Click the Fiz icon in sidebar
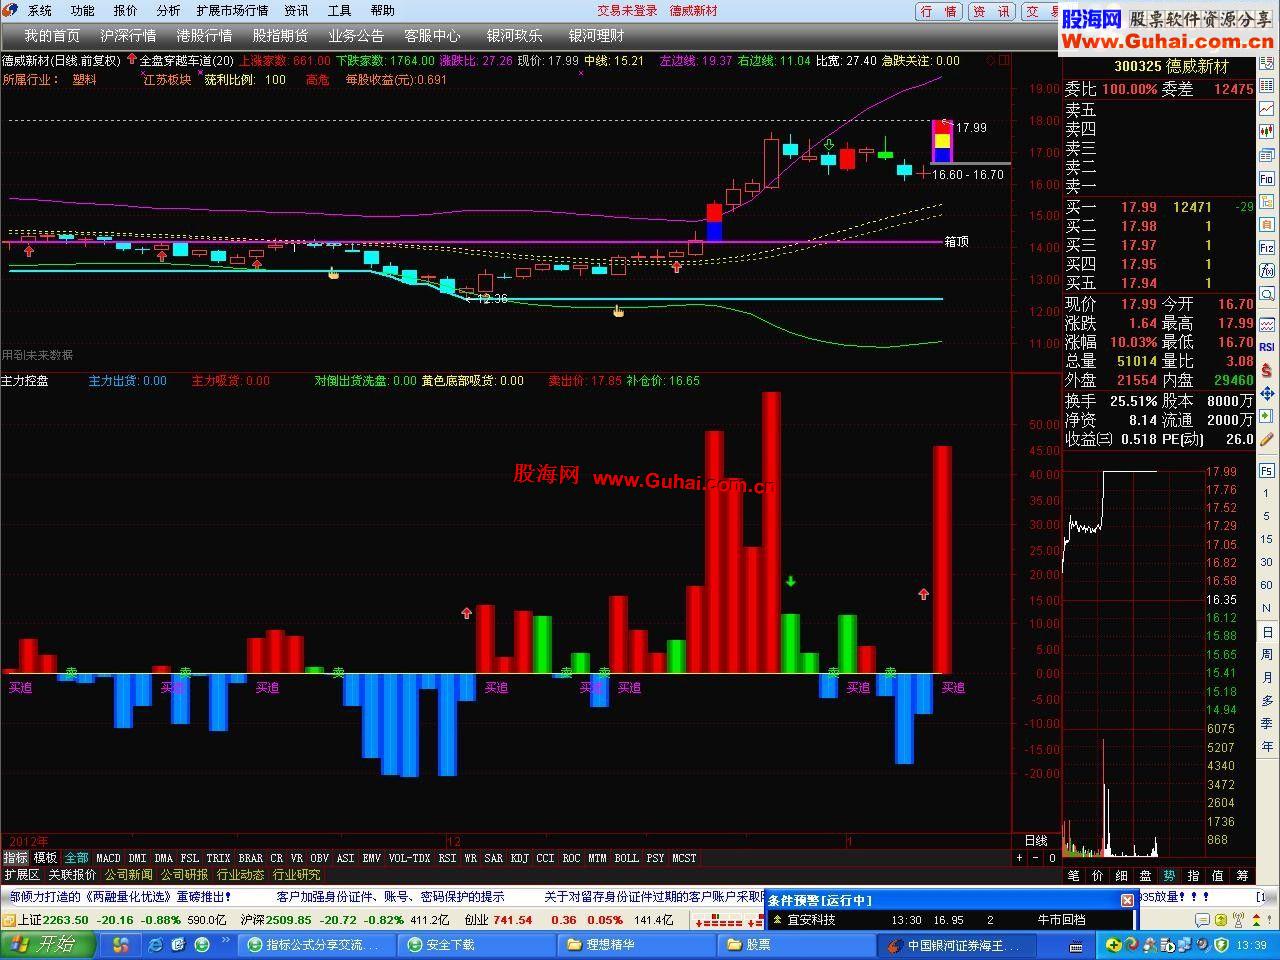The height and width of the screenshot is (960, 1280). pos(1267,248)
